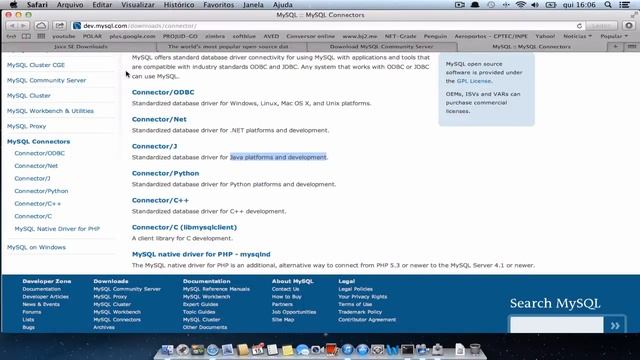
Task: Open footer Contact Us link
Action: click(285, 289)
